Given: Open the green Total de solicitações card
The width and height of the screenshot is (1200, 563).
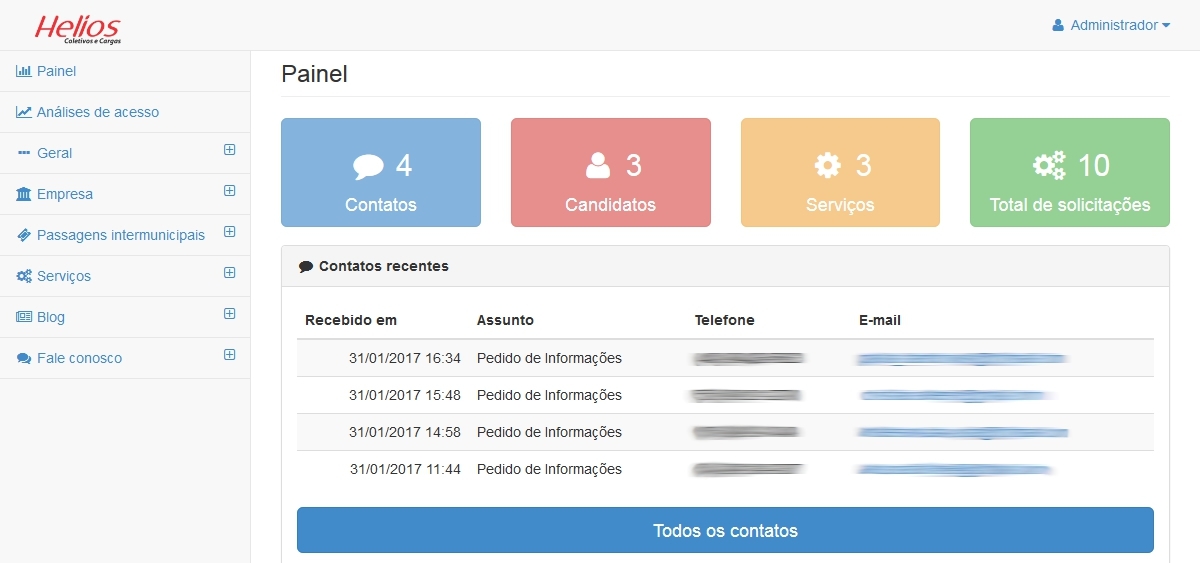Looking at the screenshot, I should click(1070, 172).
